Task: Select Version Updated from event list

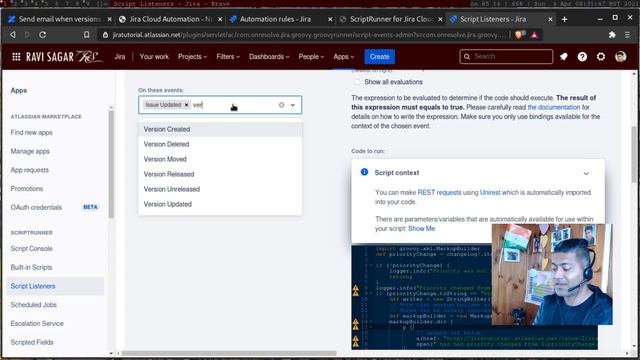Action: click(x=220, y=204)
